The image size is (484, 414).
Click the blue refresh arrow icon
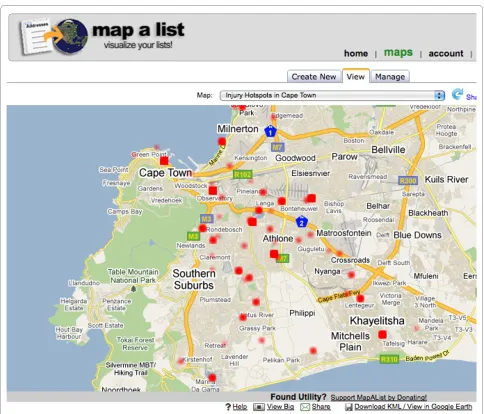point(457,94)
